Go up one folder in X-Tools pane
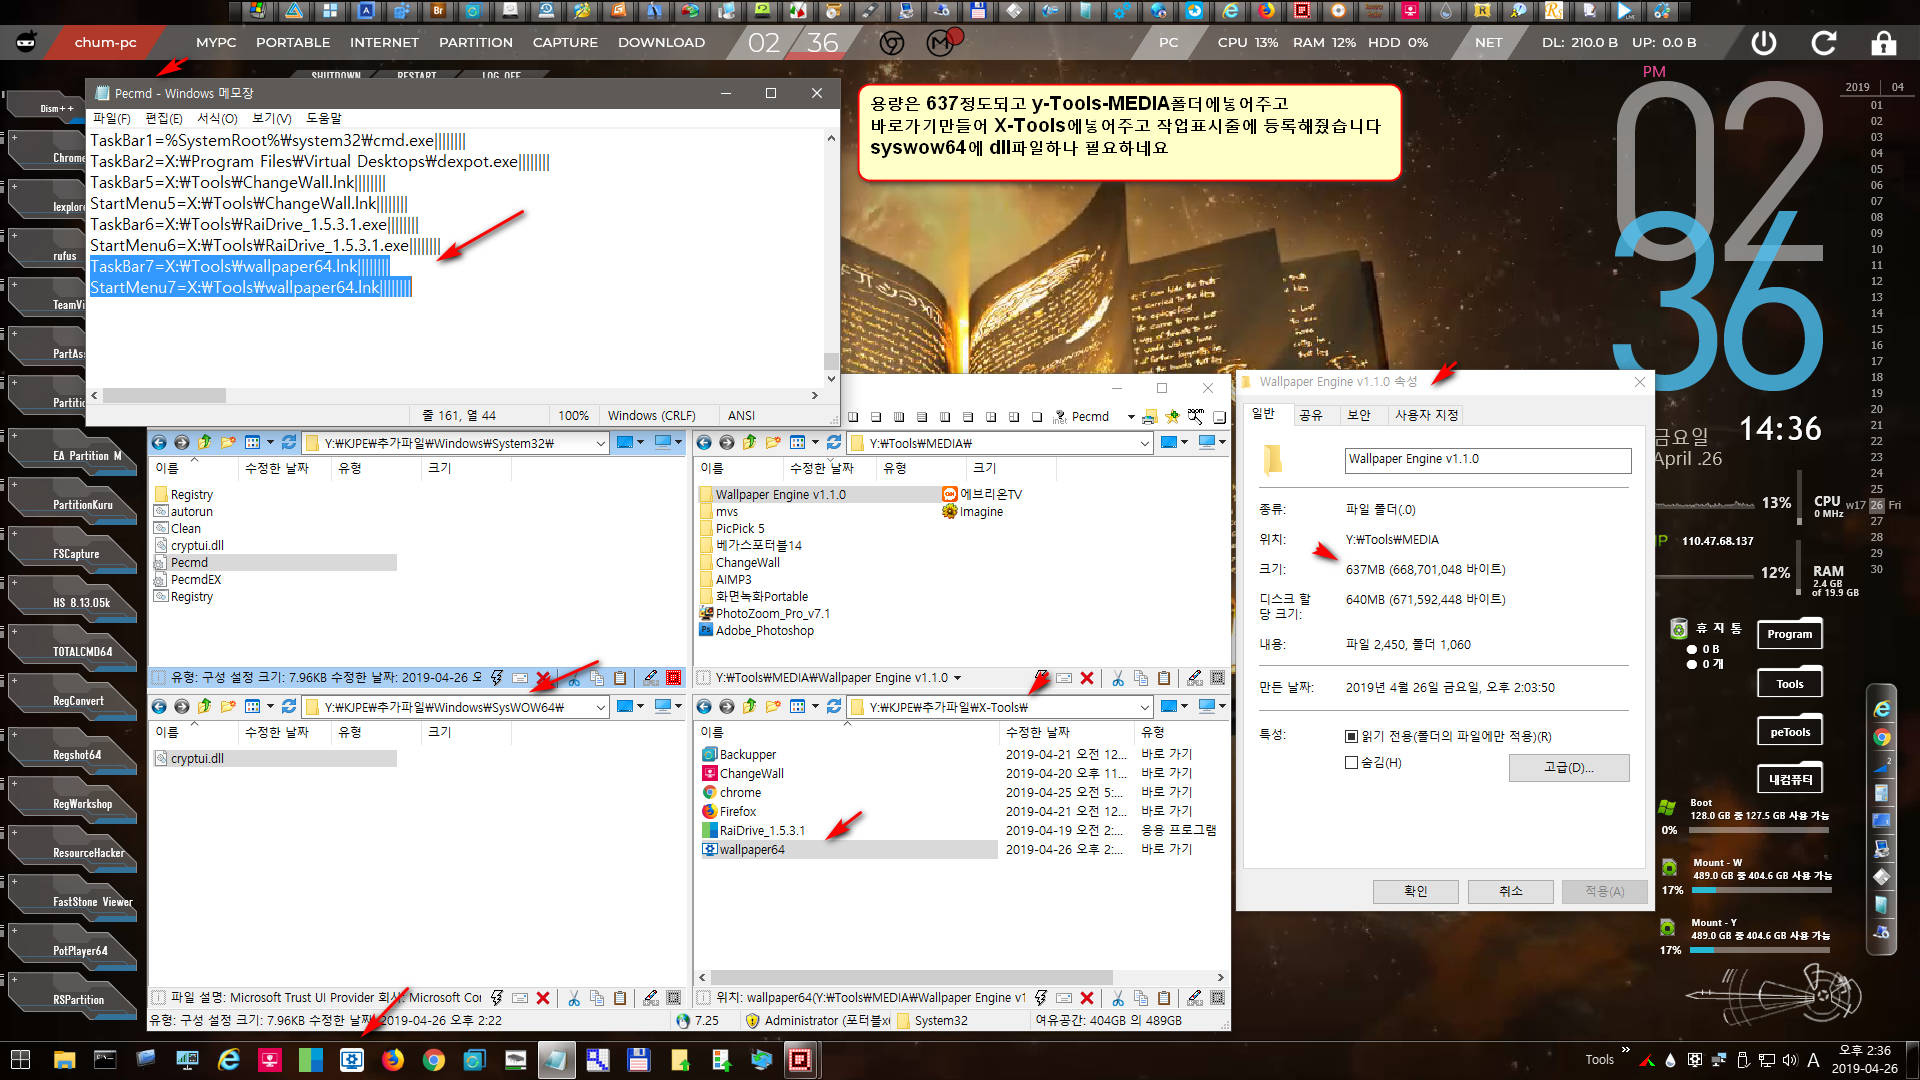1920x1080 pixels. (749, 706)
